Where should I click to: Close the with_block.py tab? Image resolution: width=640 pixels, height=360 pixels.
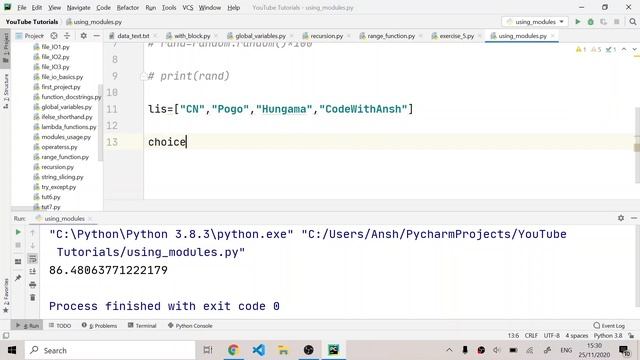click(x=216, y=36)
